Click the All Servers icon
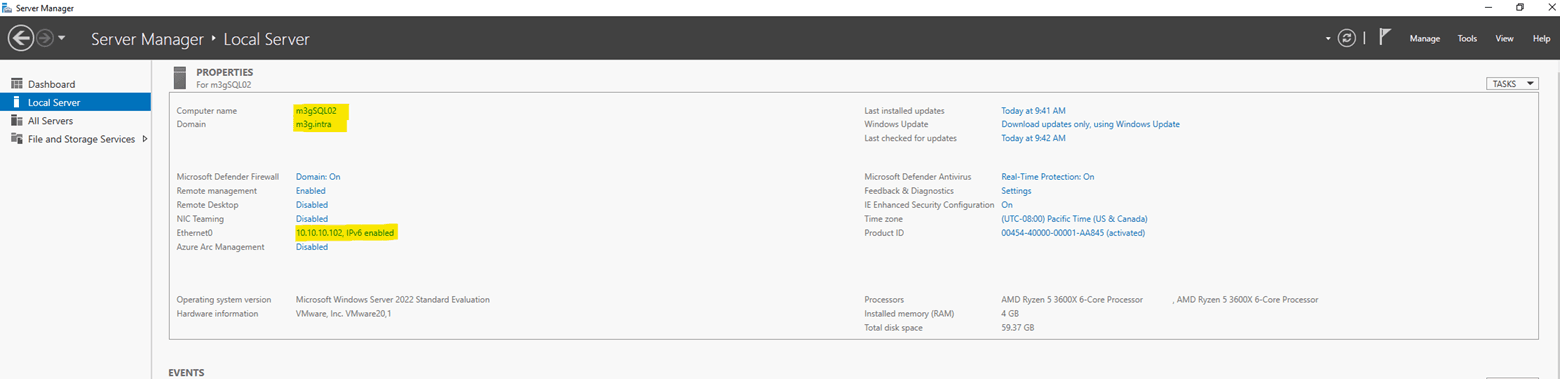Image resolution: width=1561 pixels, height=379 pixels. [16, 120]
